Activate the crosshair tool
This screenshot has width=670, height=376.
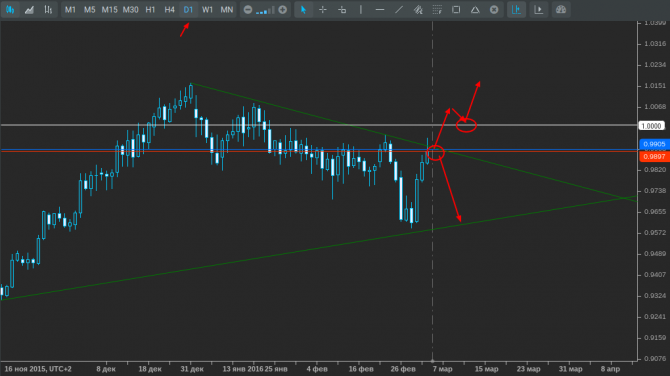tap(323, 9)
